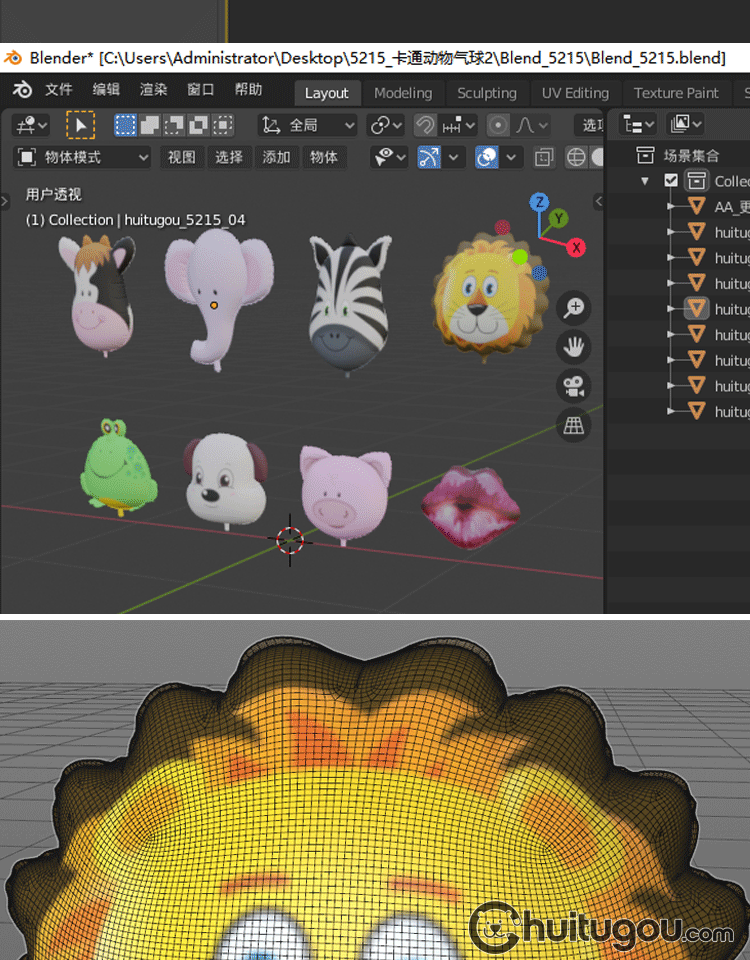750x960 pixels.
Task: Collapse the Collection tree in outliner
Action: pos(645,181)
